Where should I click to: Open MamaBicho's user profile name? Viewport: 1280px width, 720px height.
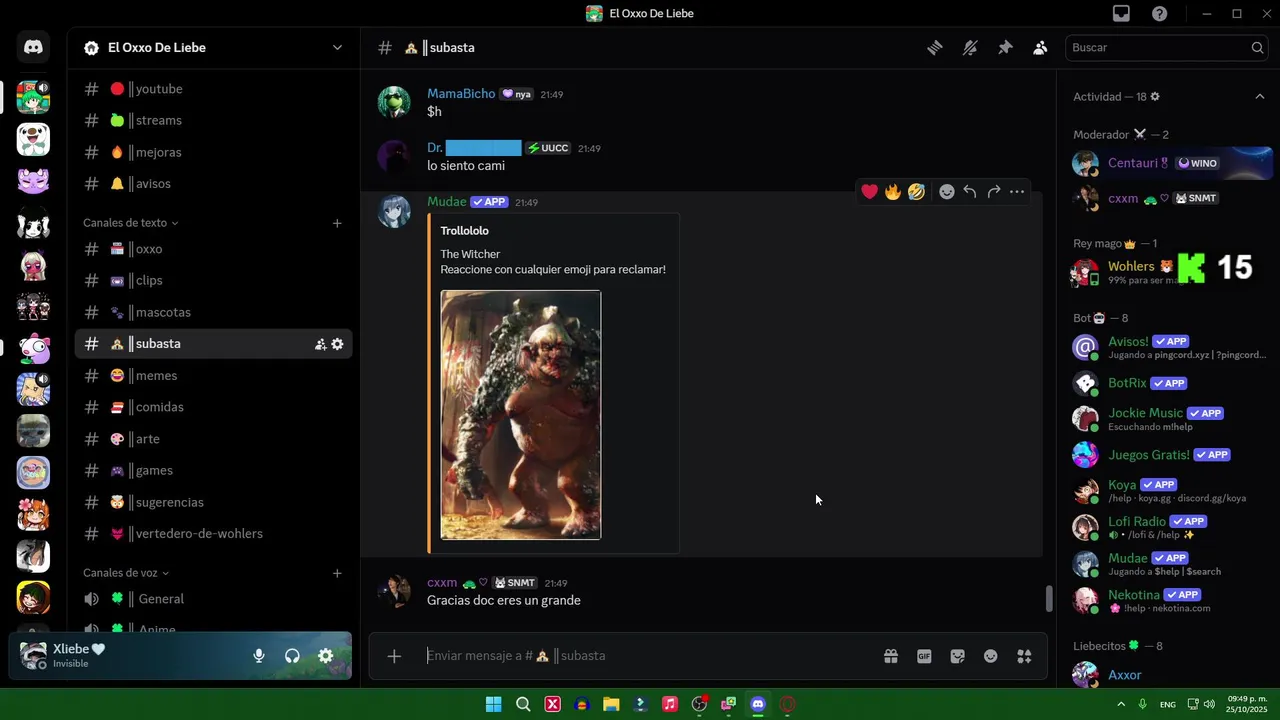pos(461,94)
